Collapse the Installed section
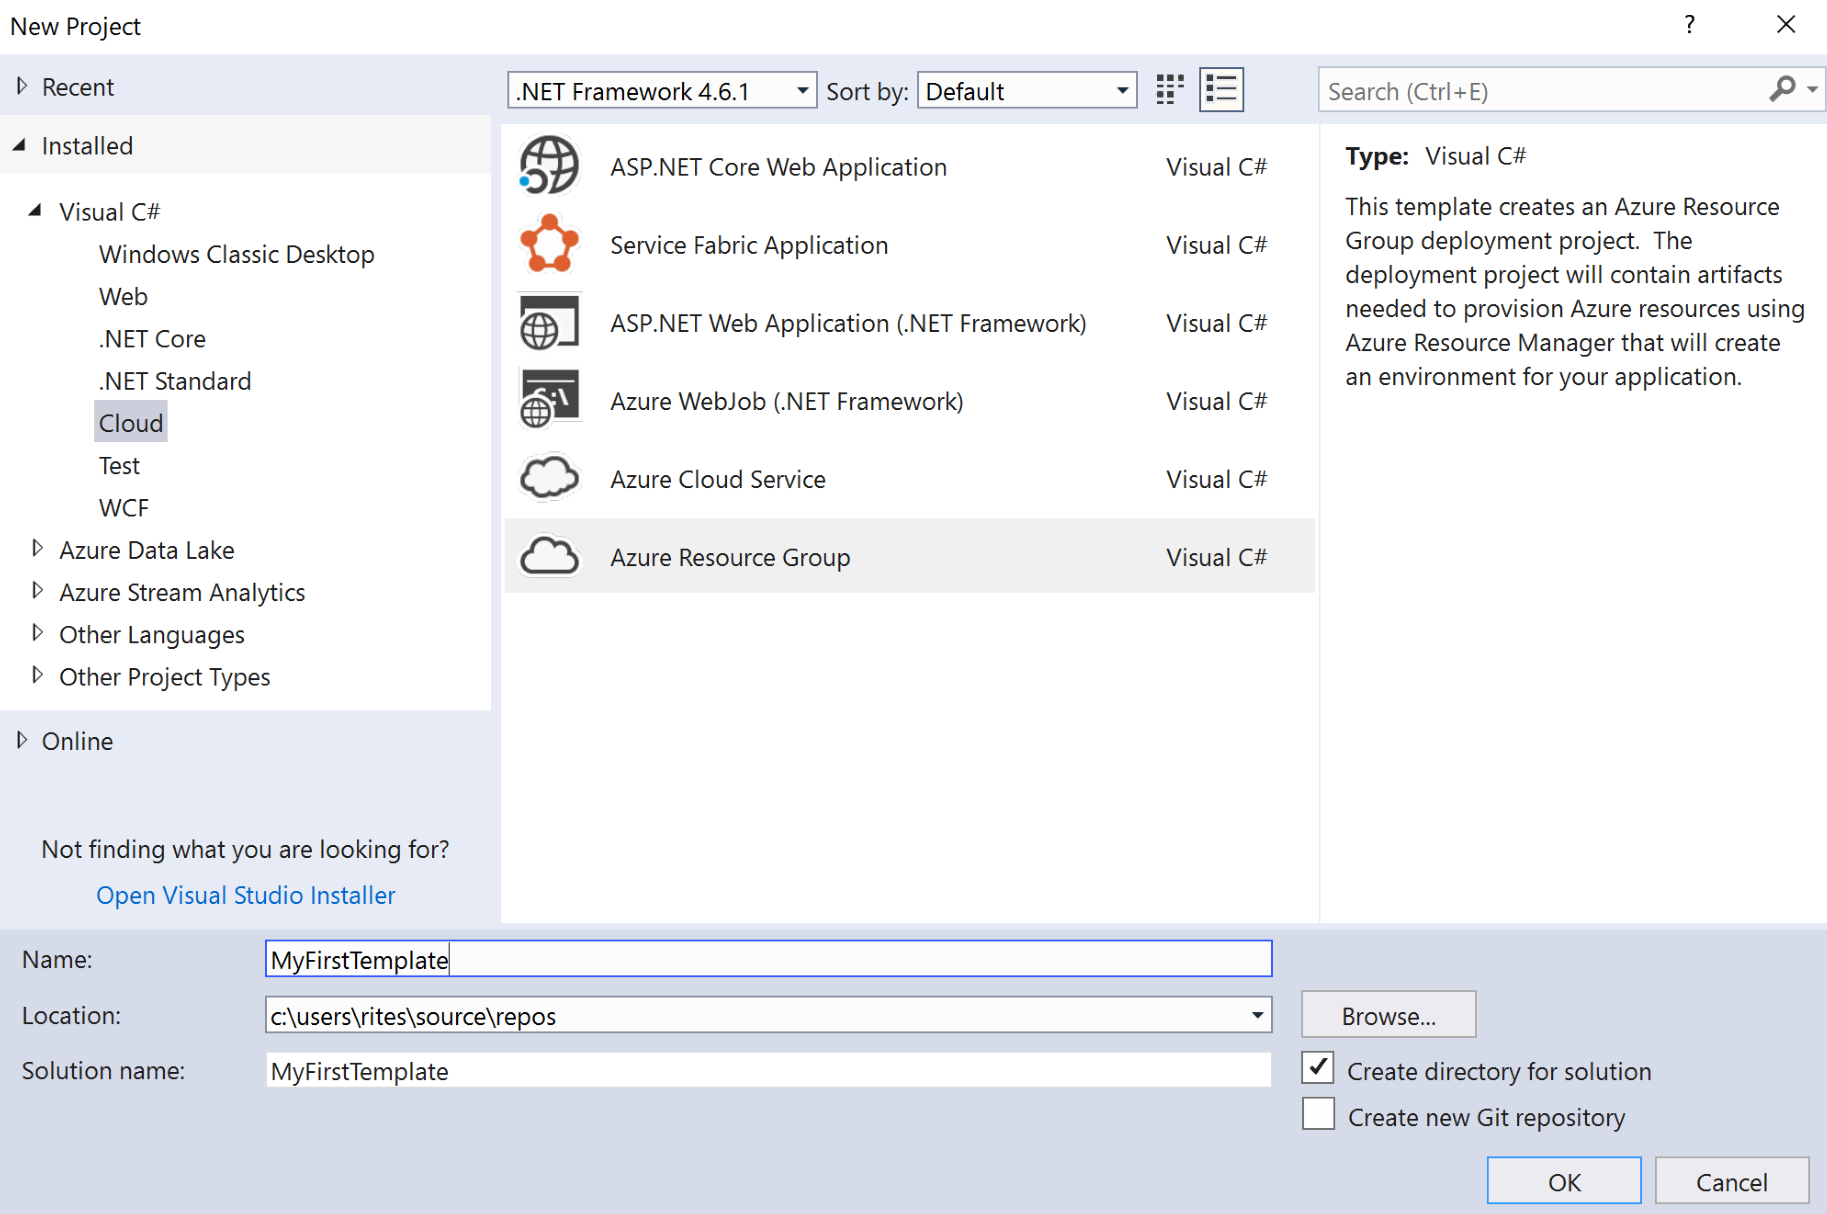This screenshot has width=1827, height=1214. point(20,146)
